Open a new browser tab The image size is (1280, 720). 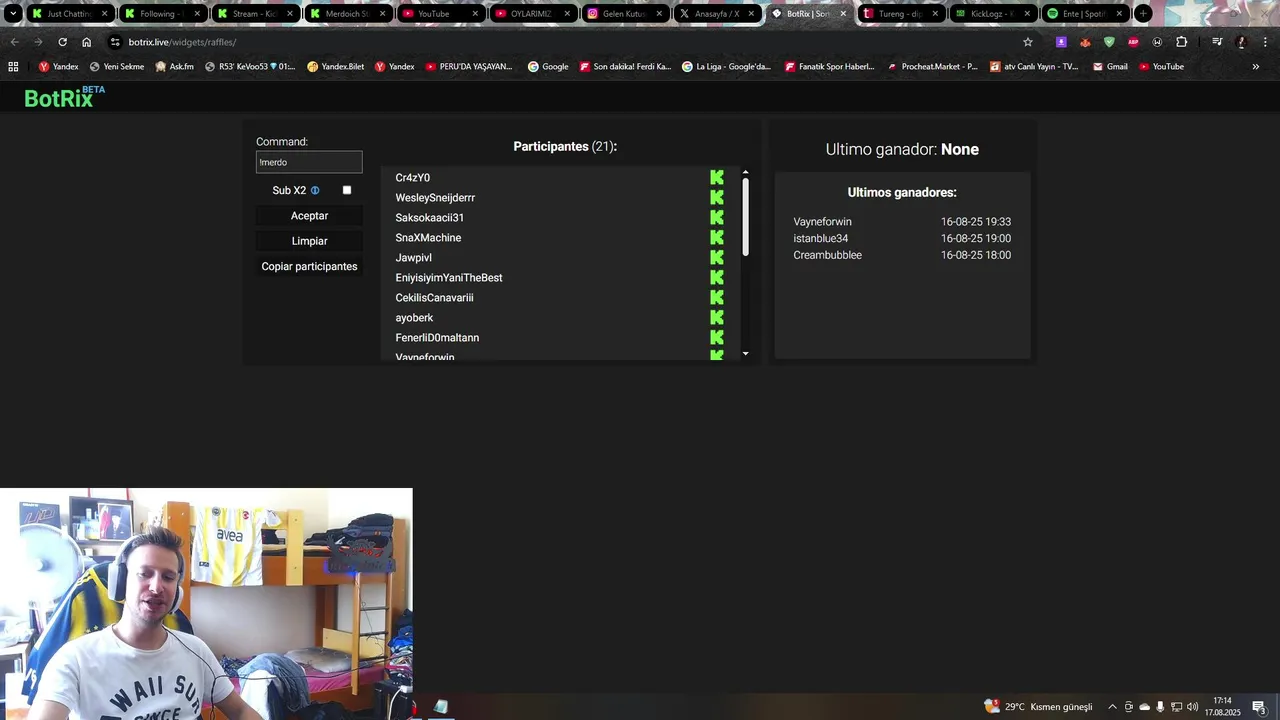[1143, 14]
